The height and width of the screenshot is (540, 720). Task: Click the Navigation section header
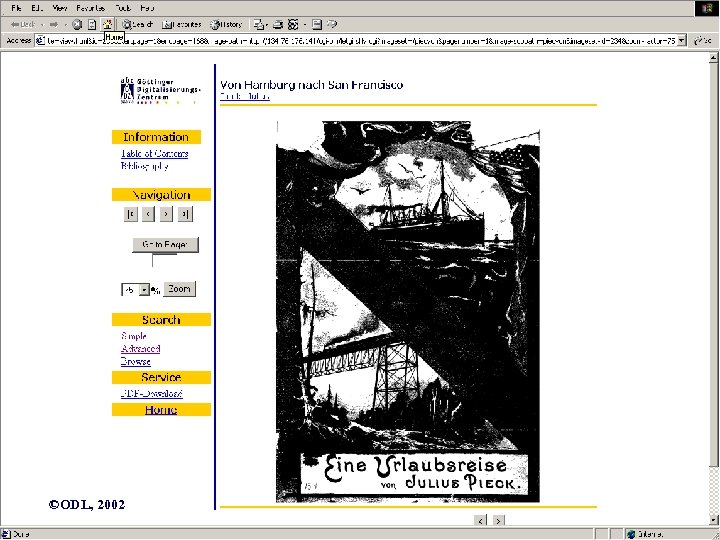tap(161, 195)
